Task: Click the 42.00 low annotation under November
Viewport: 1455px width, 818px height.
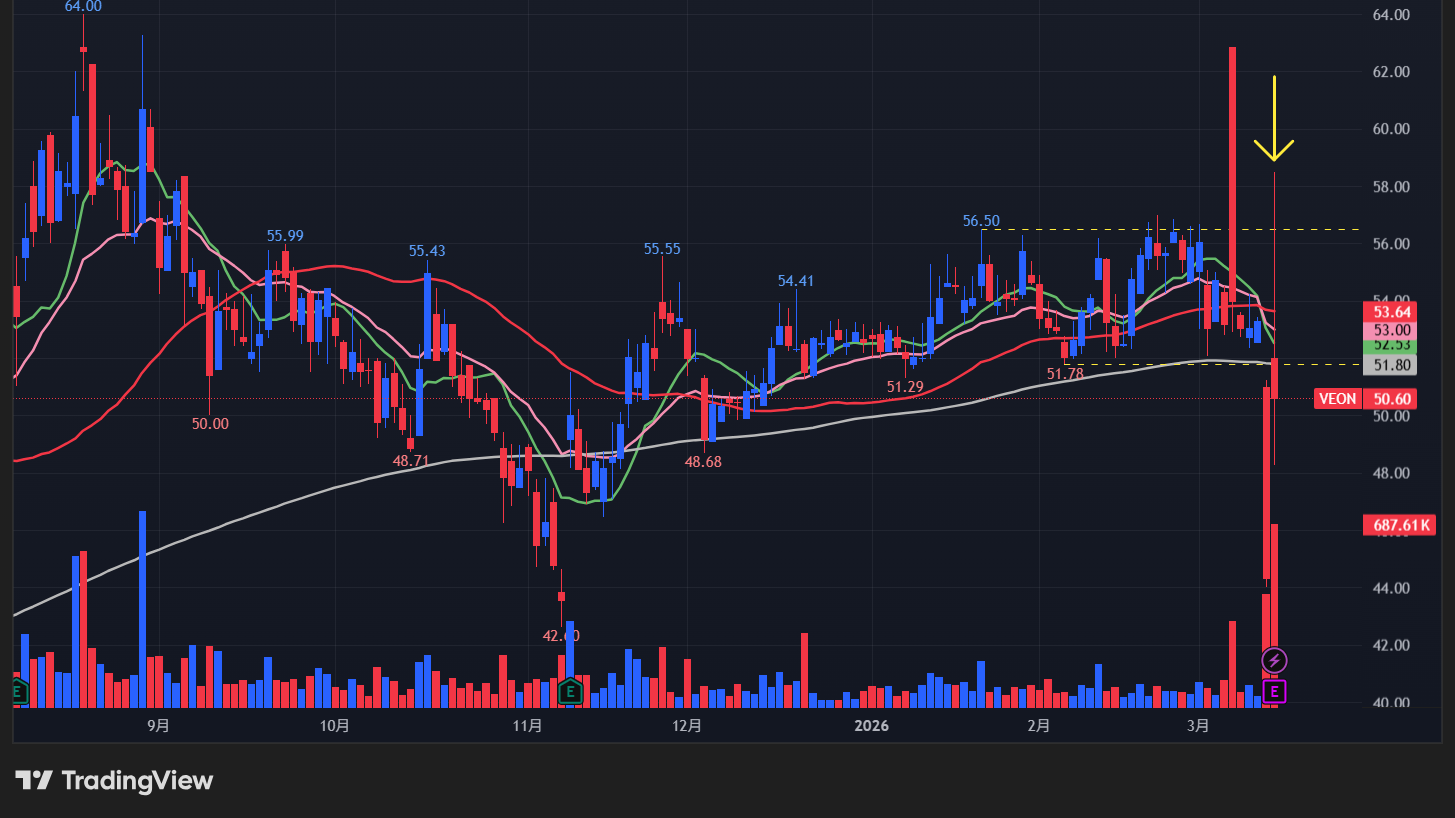Action: 559,634
